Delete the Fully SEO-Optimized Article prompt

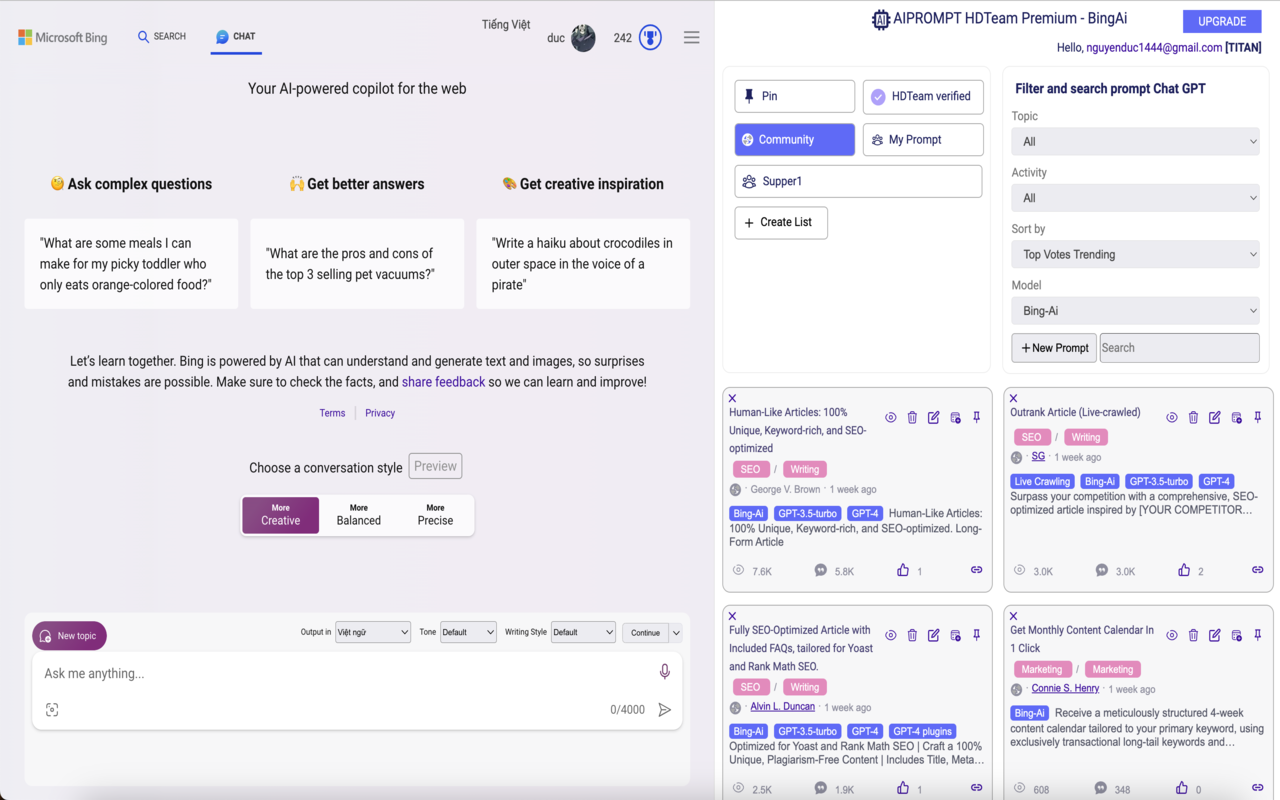[x=912, y=635]
